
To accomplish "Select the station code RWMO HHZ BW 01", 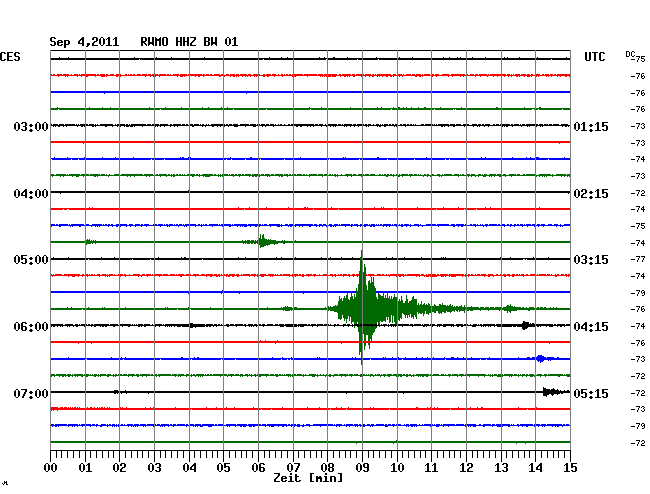I will point(189,42).
